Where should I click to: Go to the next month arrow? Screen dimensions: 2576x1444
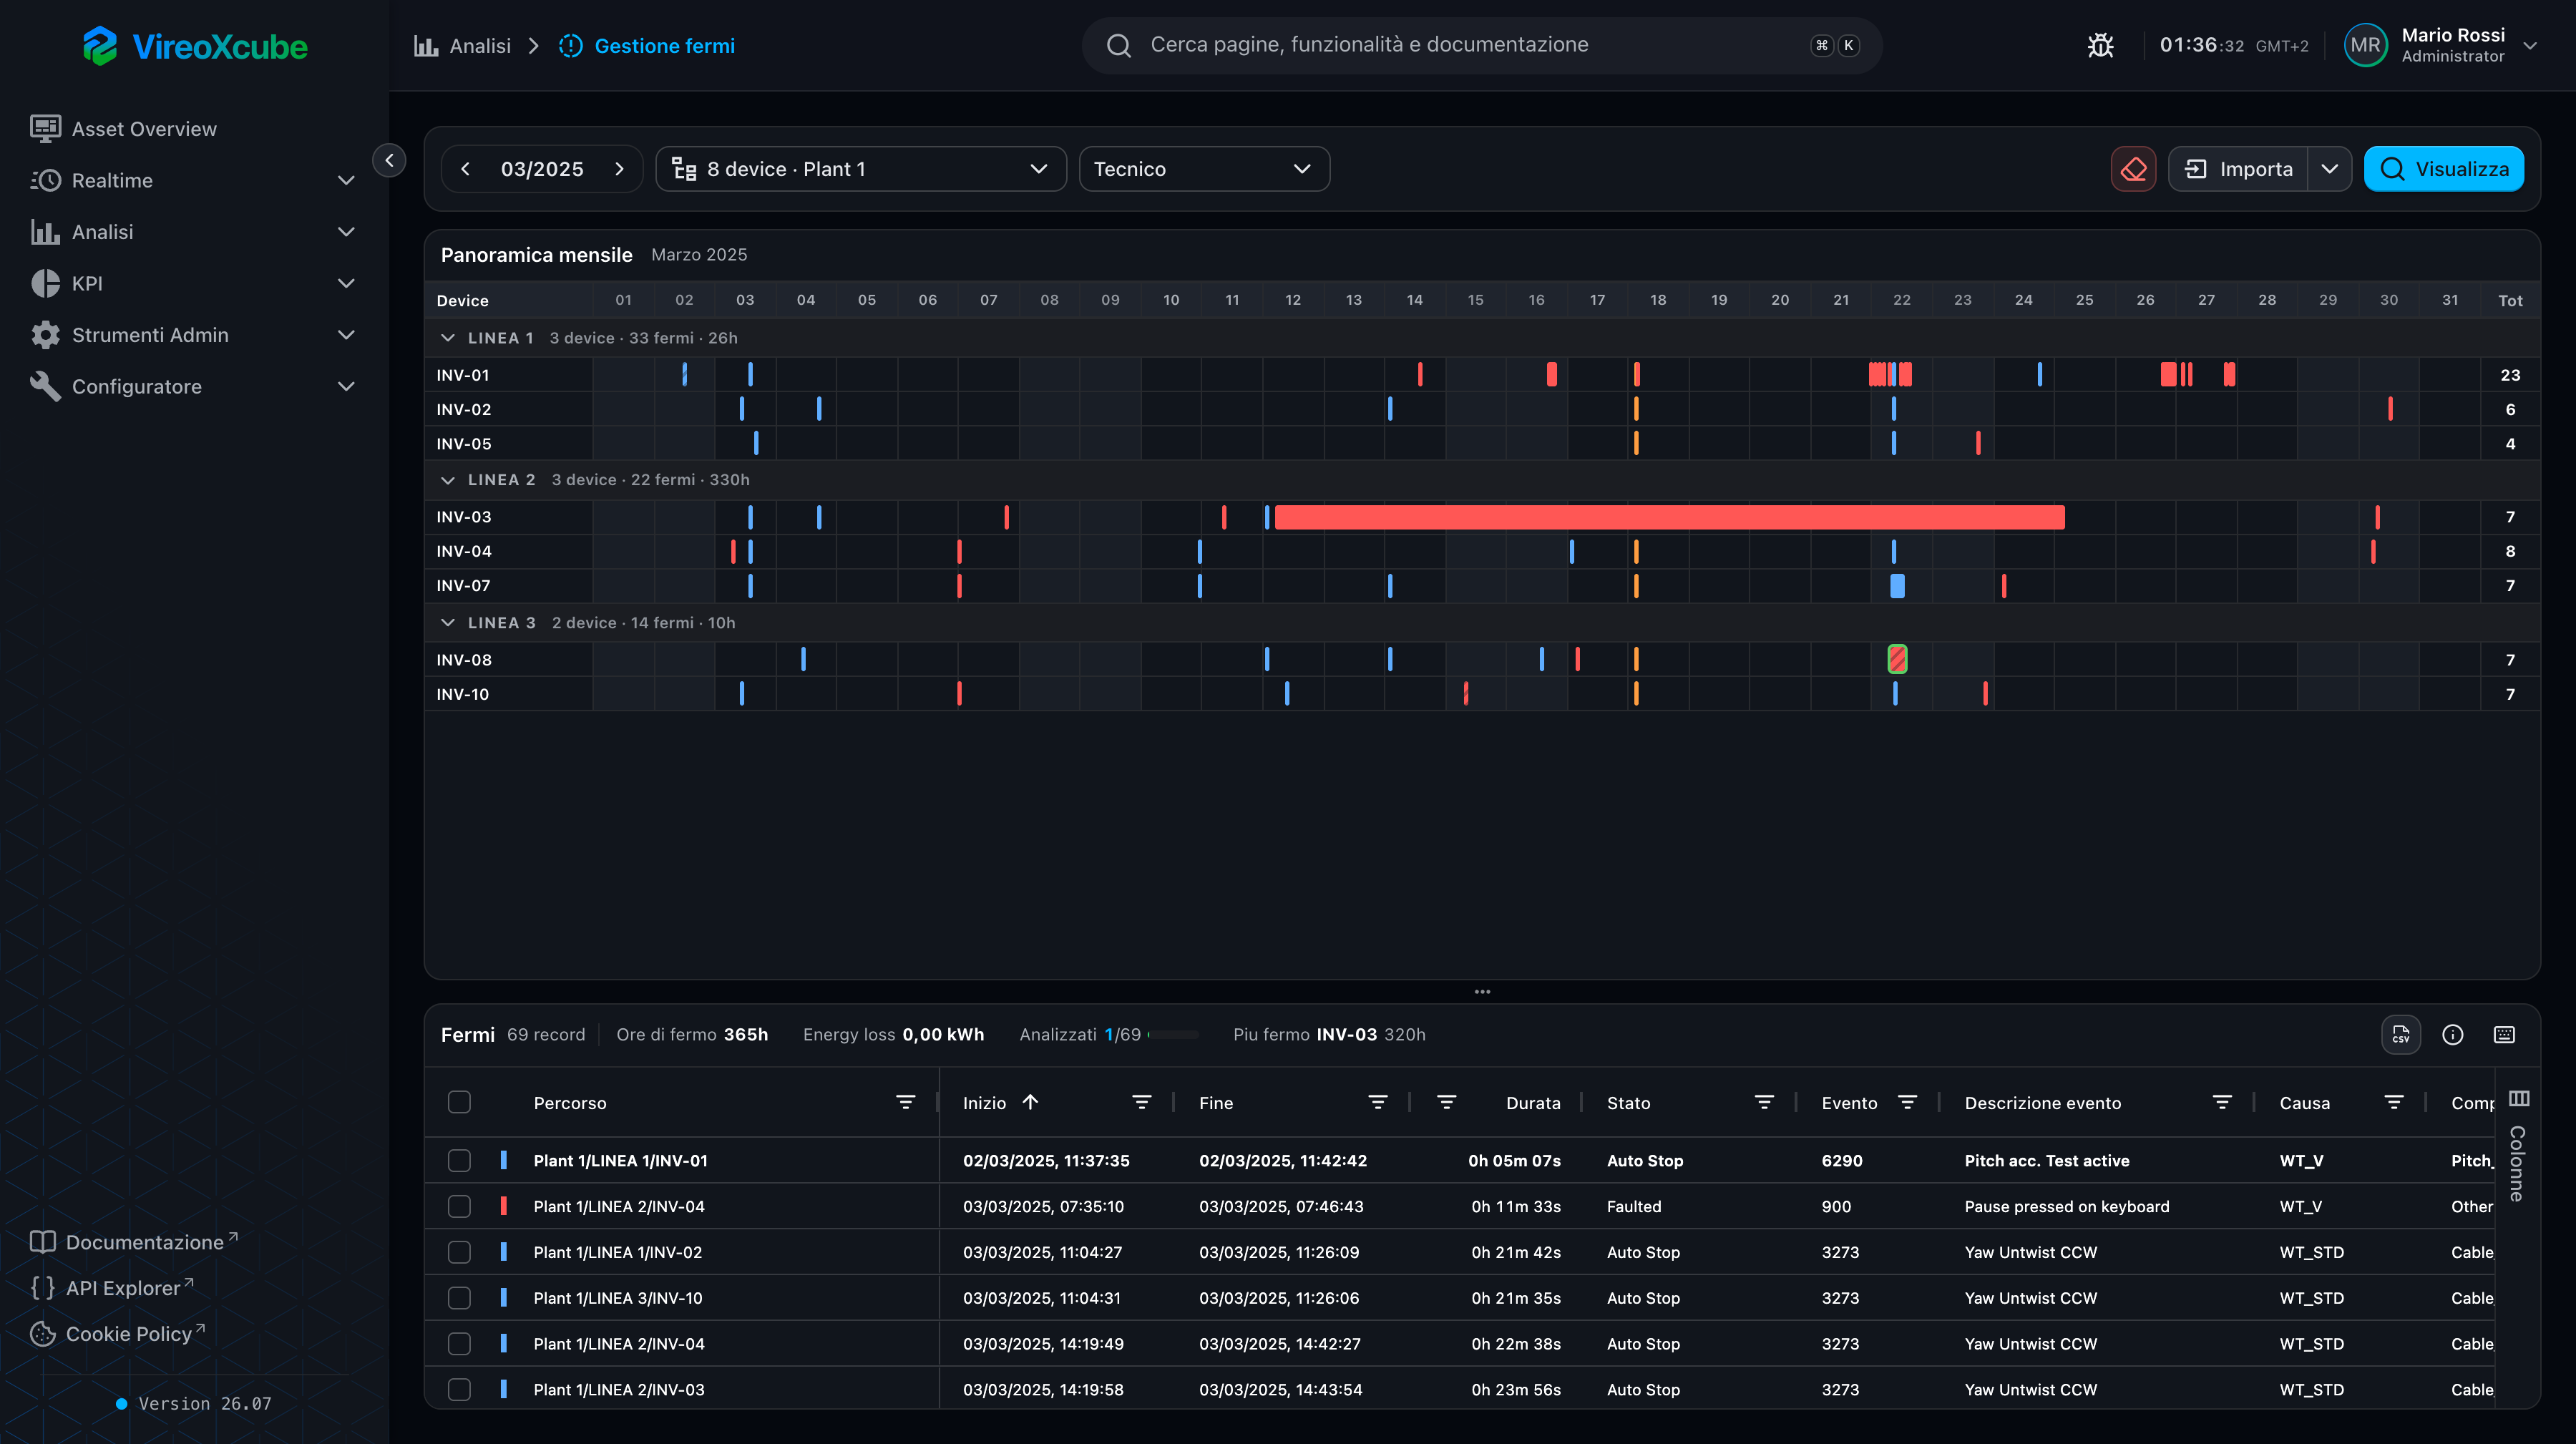(x=619, y=169)
